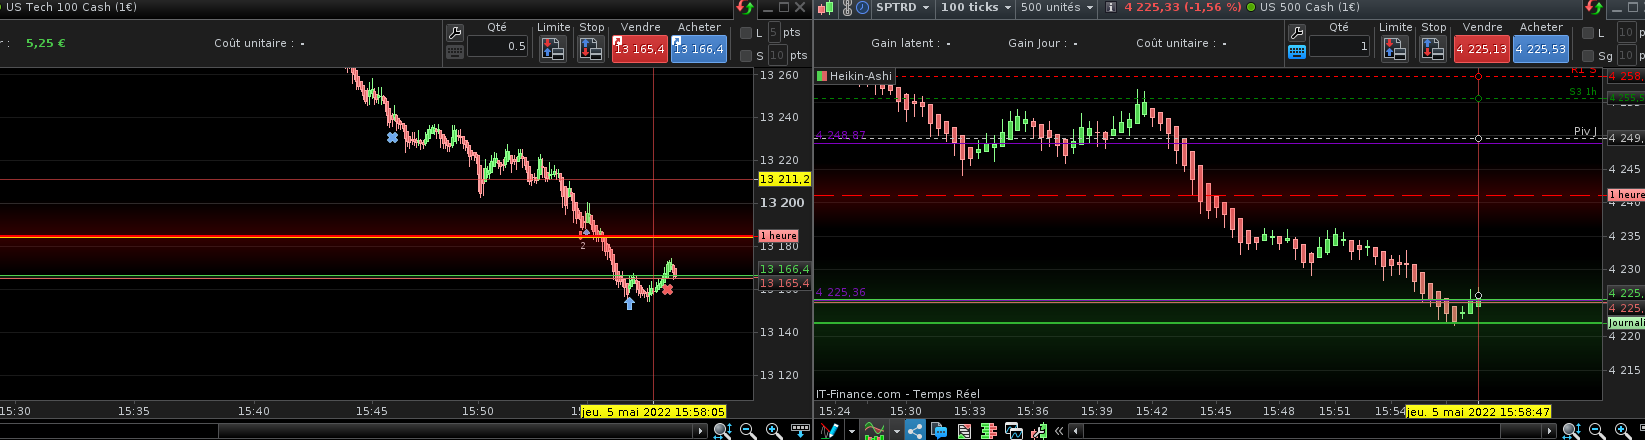
Task: Click Stop order icon in US Tech 100 panel
Action: tap(591, 48)
